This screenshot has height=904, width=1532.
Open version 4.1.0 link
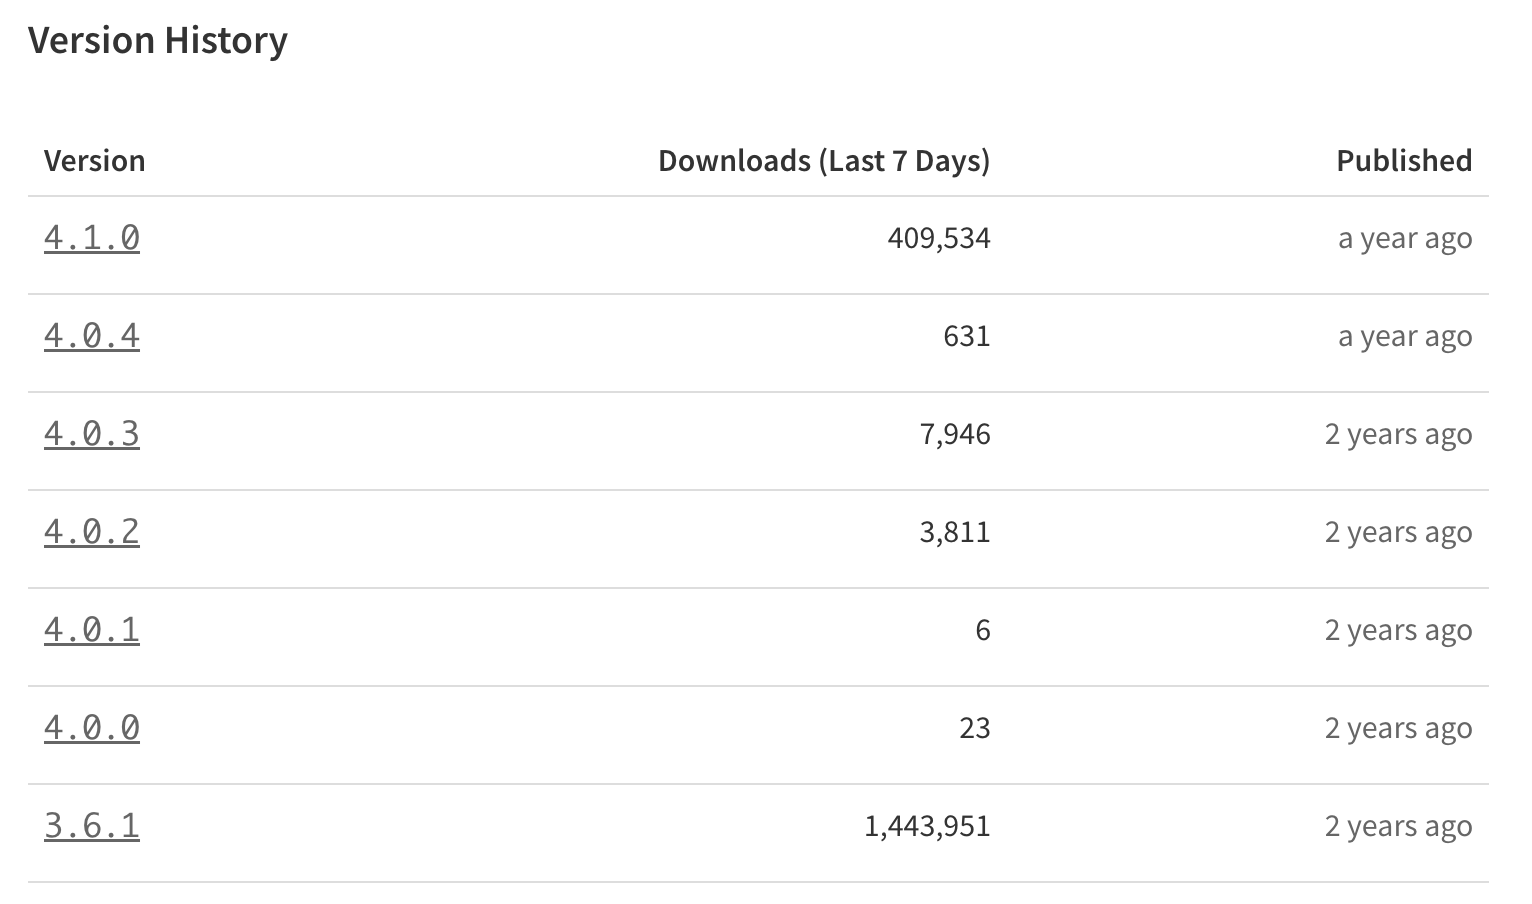tap(92, 238)
